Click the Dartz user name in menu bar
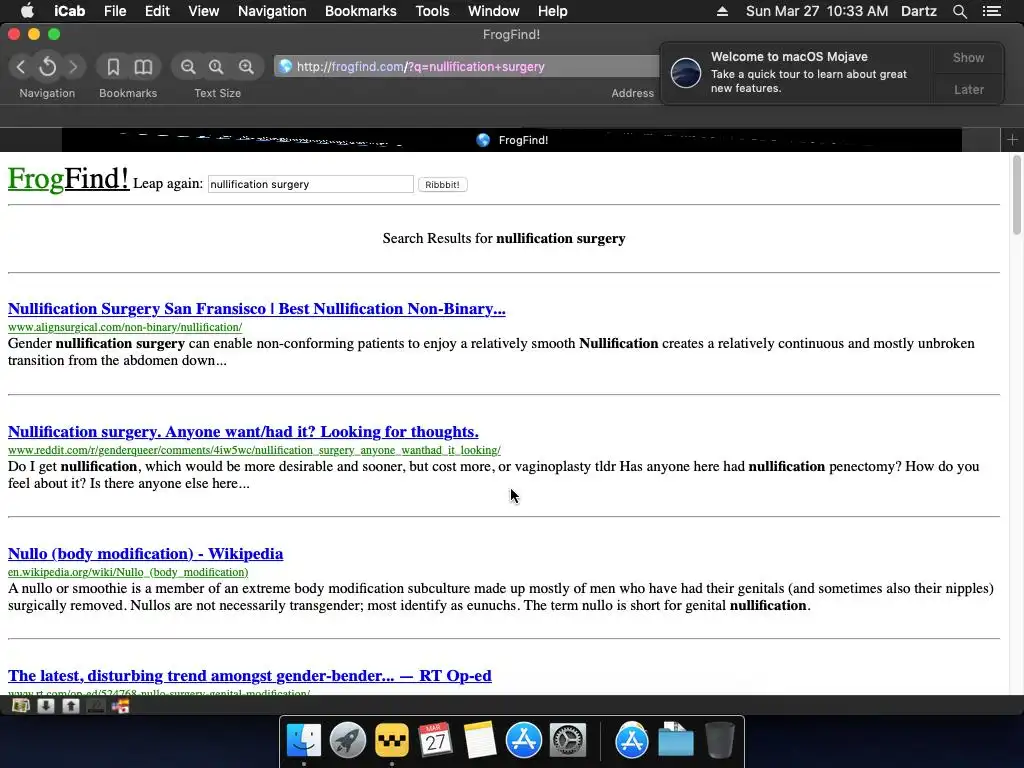 pyautogui.click(x=918, y=11)
